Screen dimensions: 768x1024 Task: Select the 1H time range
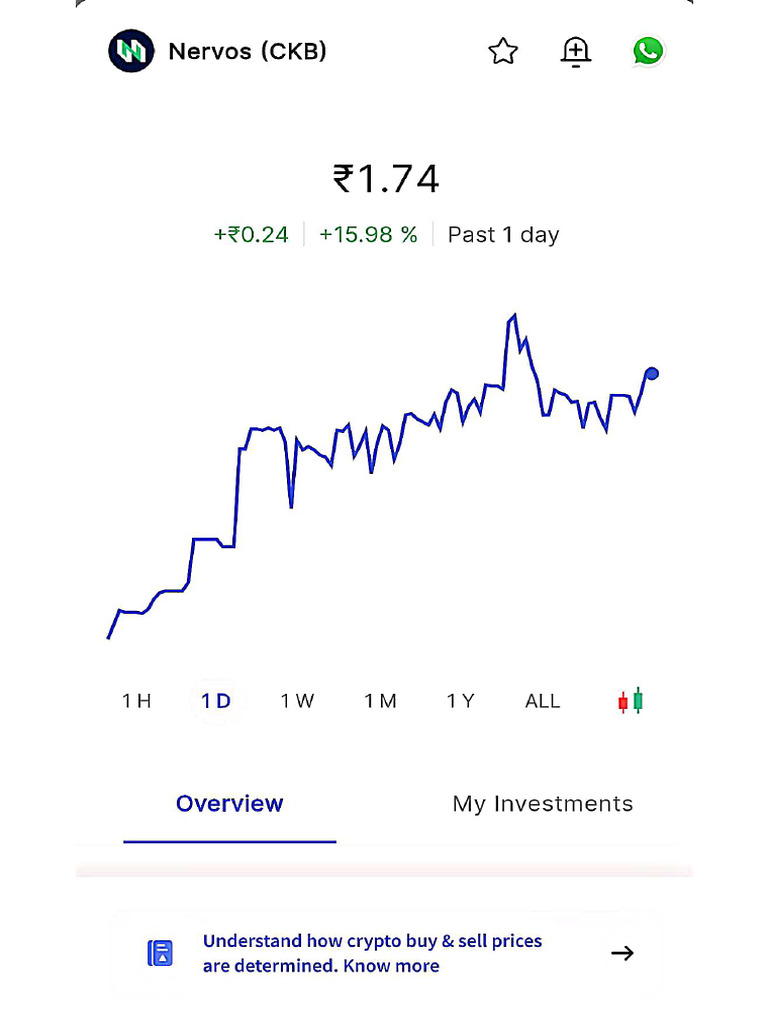(x=137, y=701)
